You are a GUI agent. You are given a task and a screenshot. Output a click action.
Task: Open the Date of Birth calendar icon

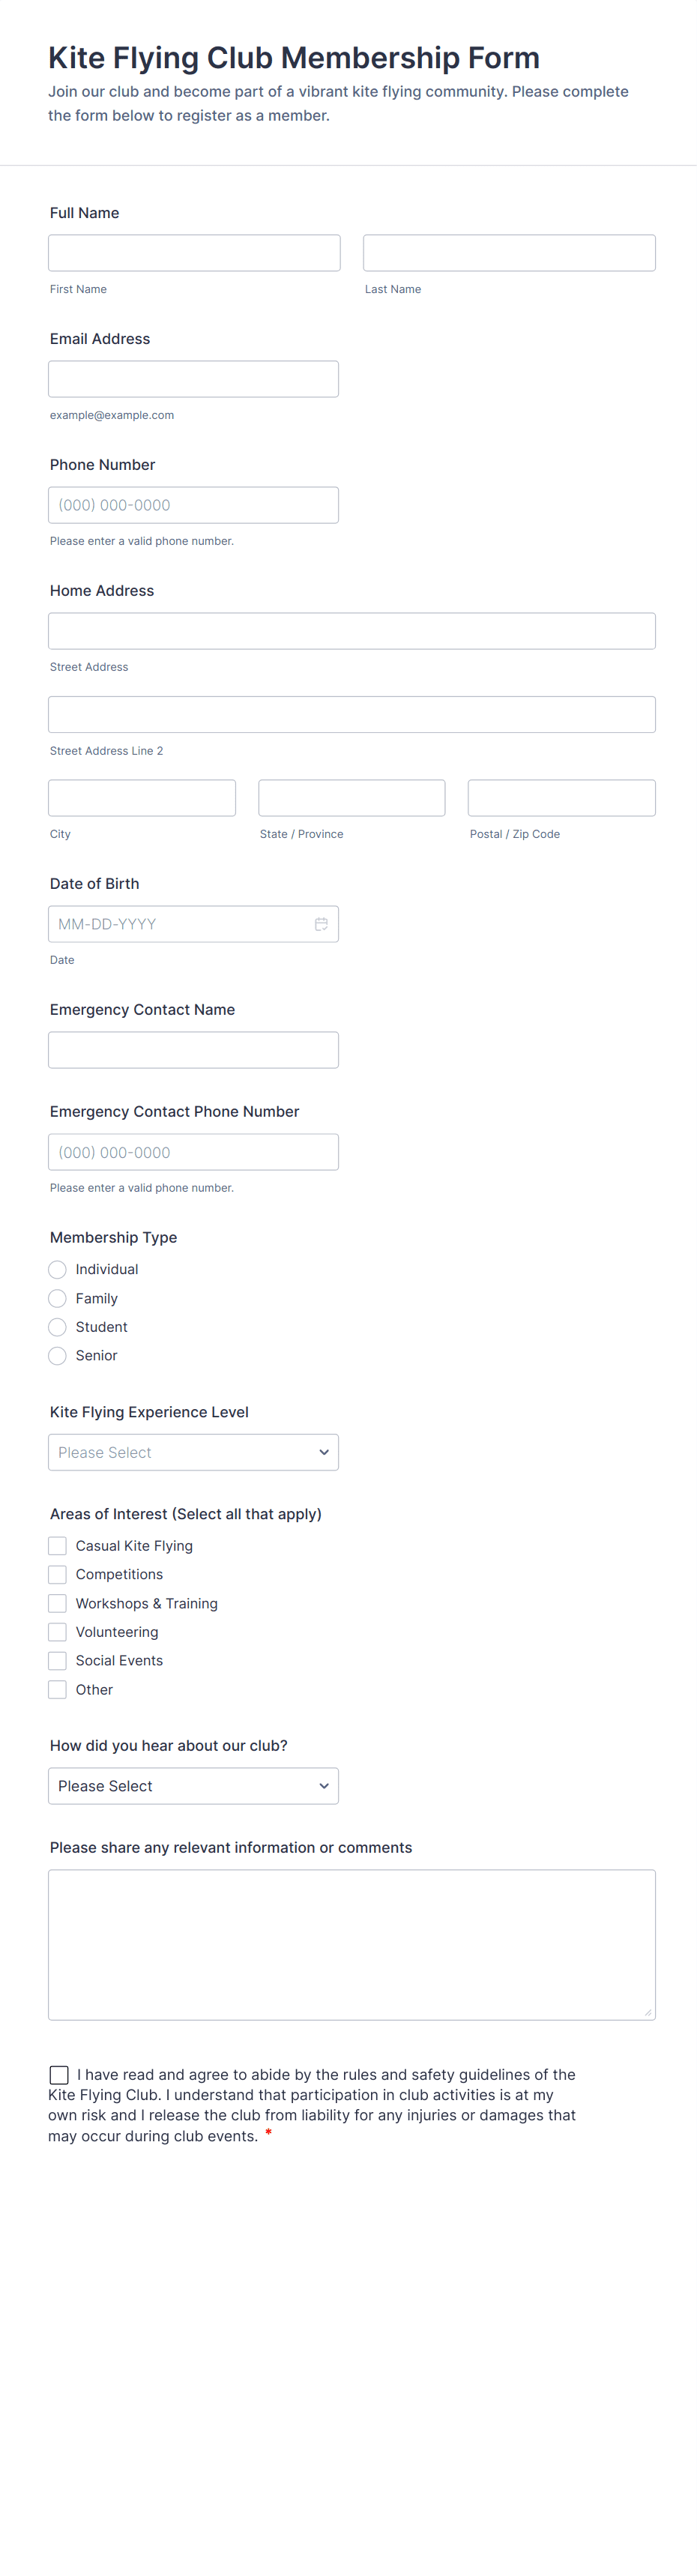321,924
